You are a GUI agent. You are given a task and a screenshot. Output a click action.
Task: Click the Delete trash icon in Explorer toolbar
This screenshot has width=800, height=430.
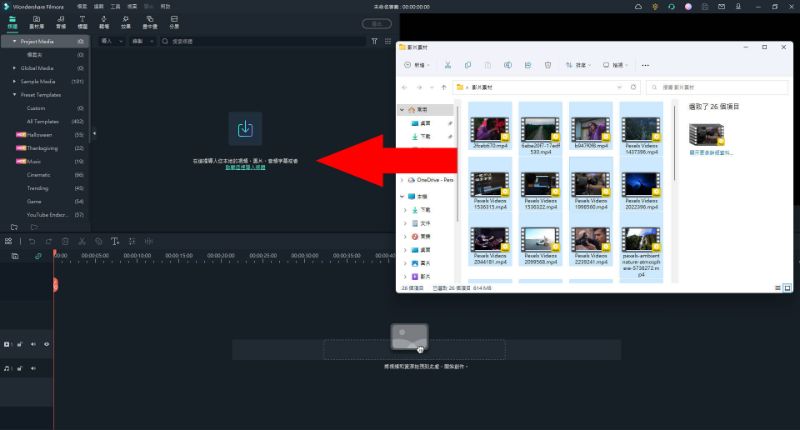[547, 65]
